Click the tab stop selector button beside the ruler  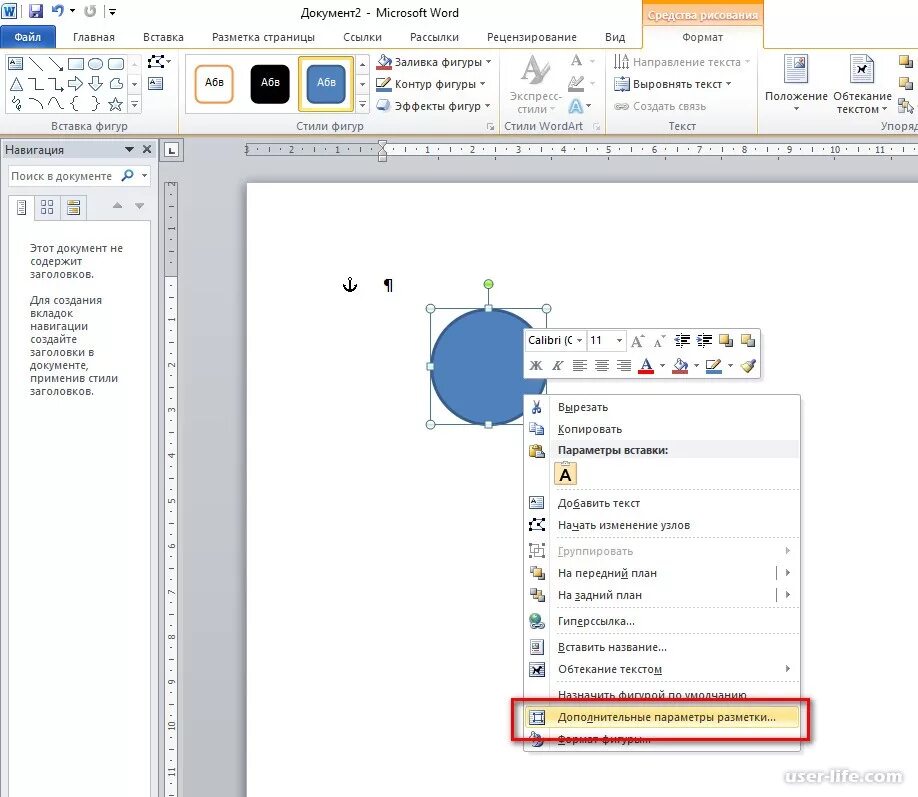pos(172,150)
